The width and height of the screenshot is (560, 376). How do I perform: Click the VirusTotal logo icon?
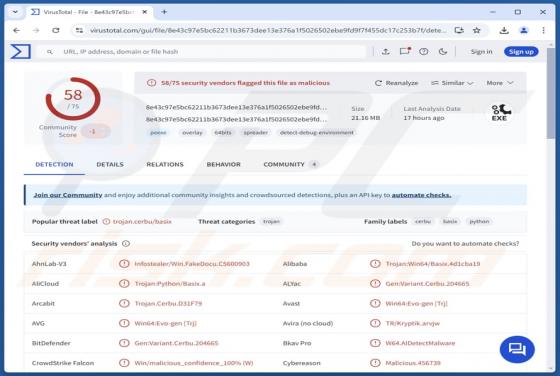[x=20, y=52]
